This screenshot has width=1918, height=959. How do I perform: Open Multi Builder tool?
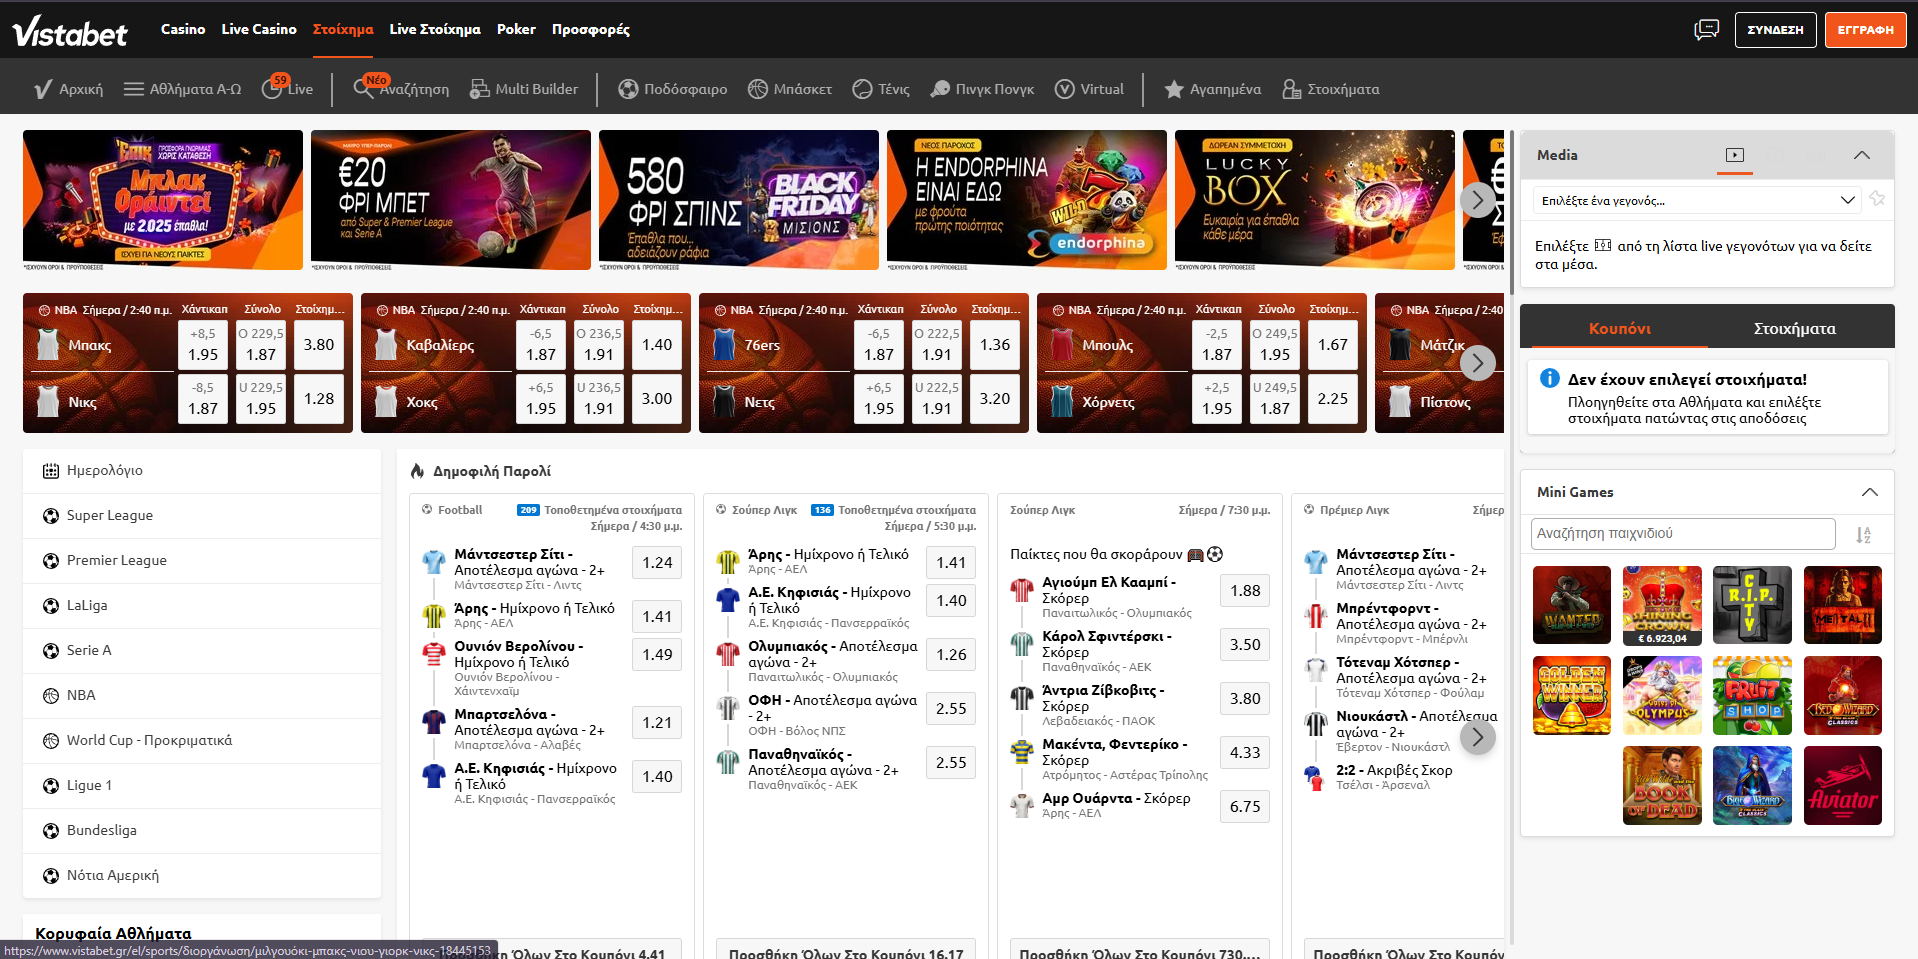point(524,89)
